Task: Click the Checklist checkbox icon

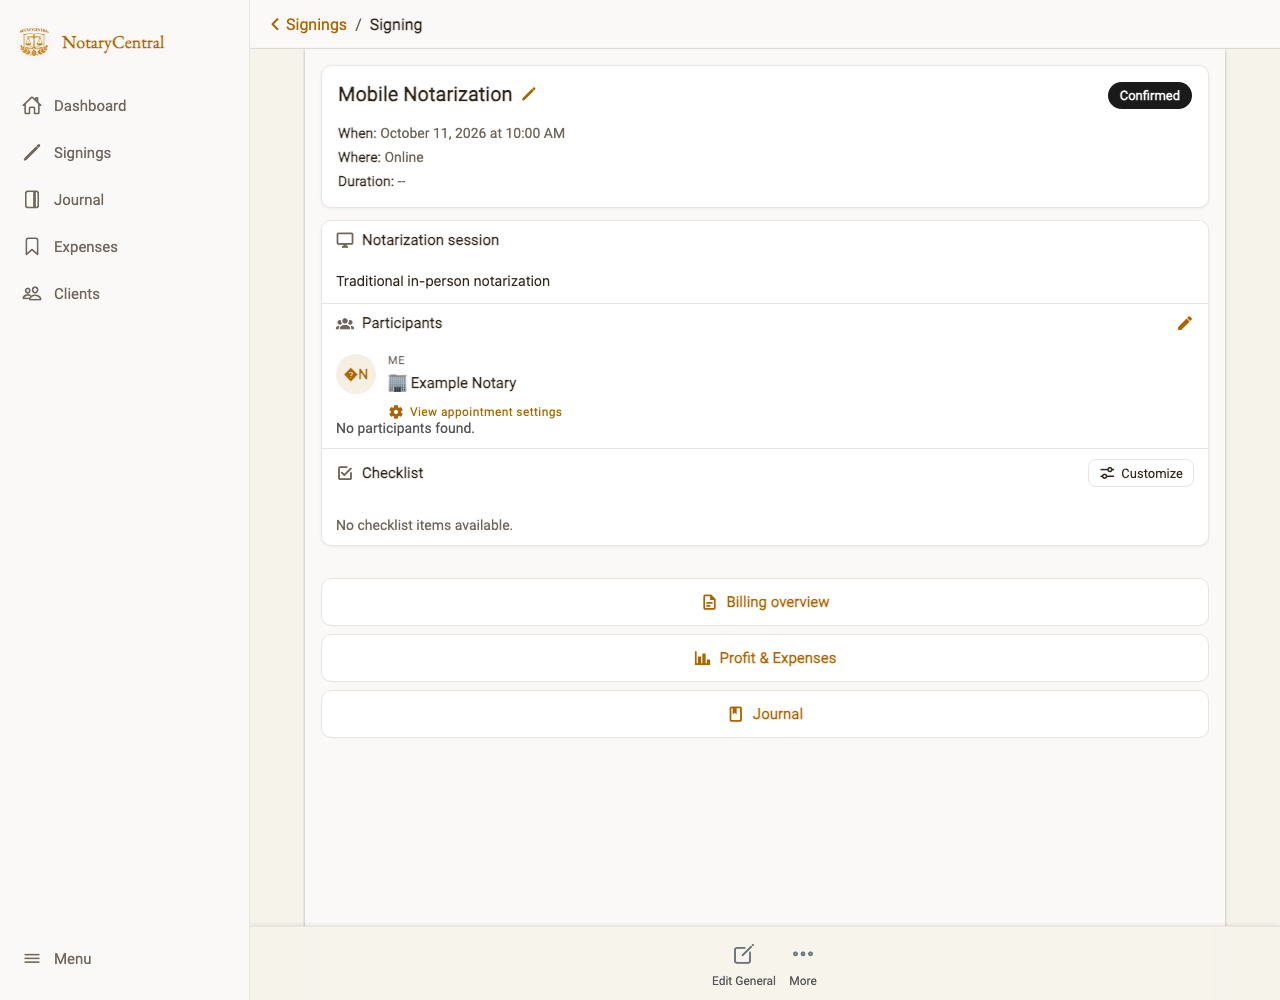Action: tap(345, 473)
